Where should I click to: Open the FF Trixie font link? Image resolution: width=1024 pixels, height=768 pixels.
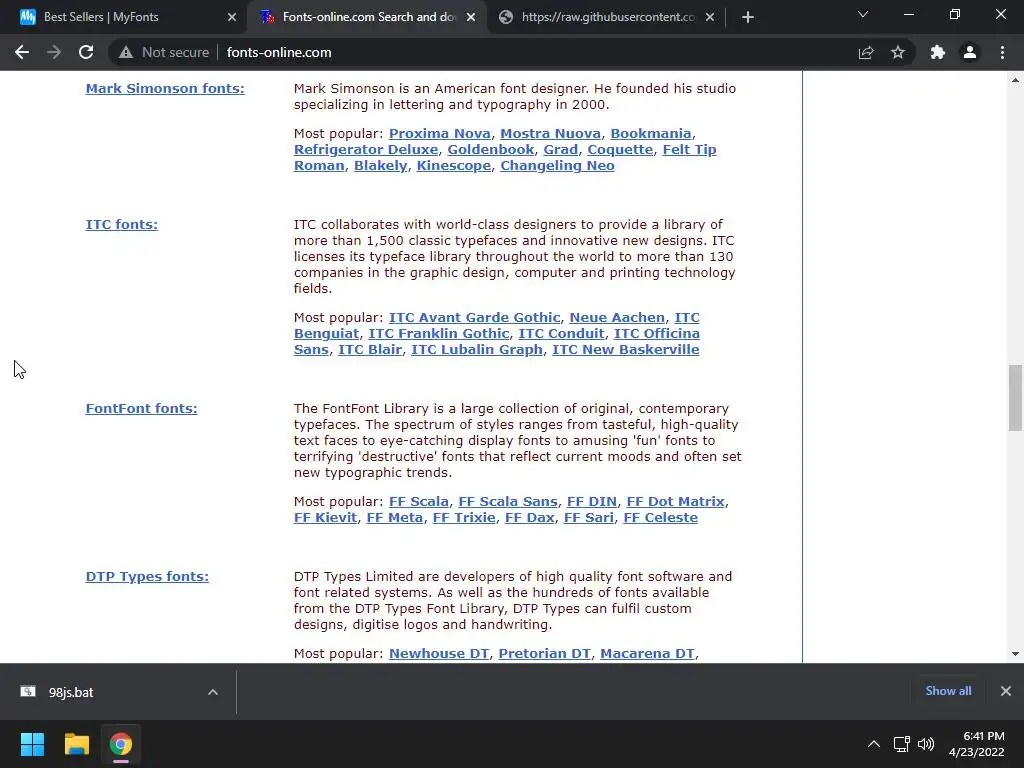(x=464, y=517)
